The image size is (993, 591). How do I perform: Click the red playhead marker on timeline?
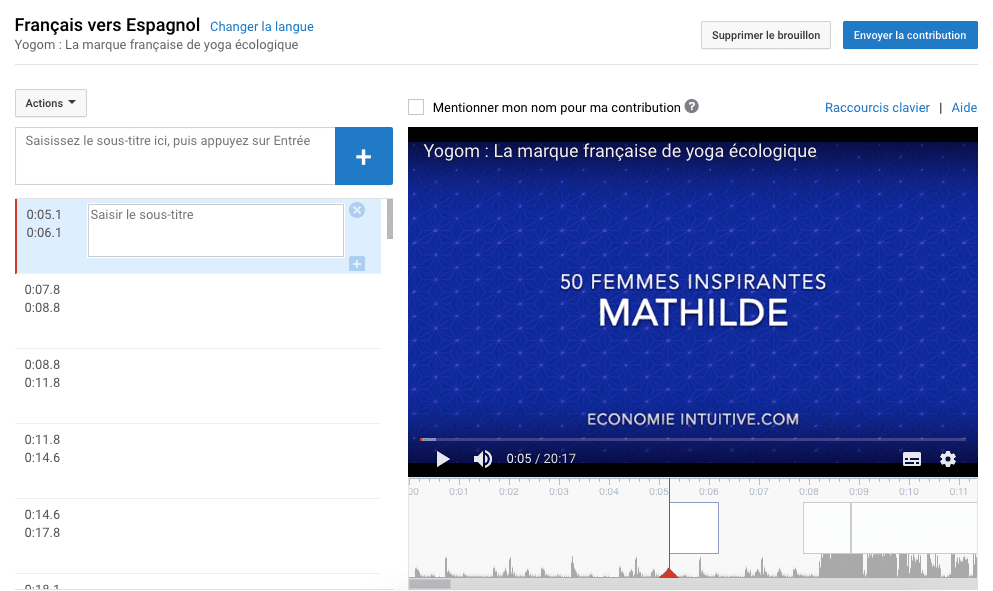click(670, 572)
